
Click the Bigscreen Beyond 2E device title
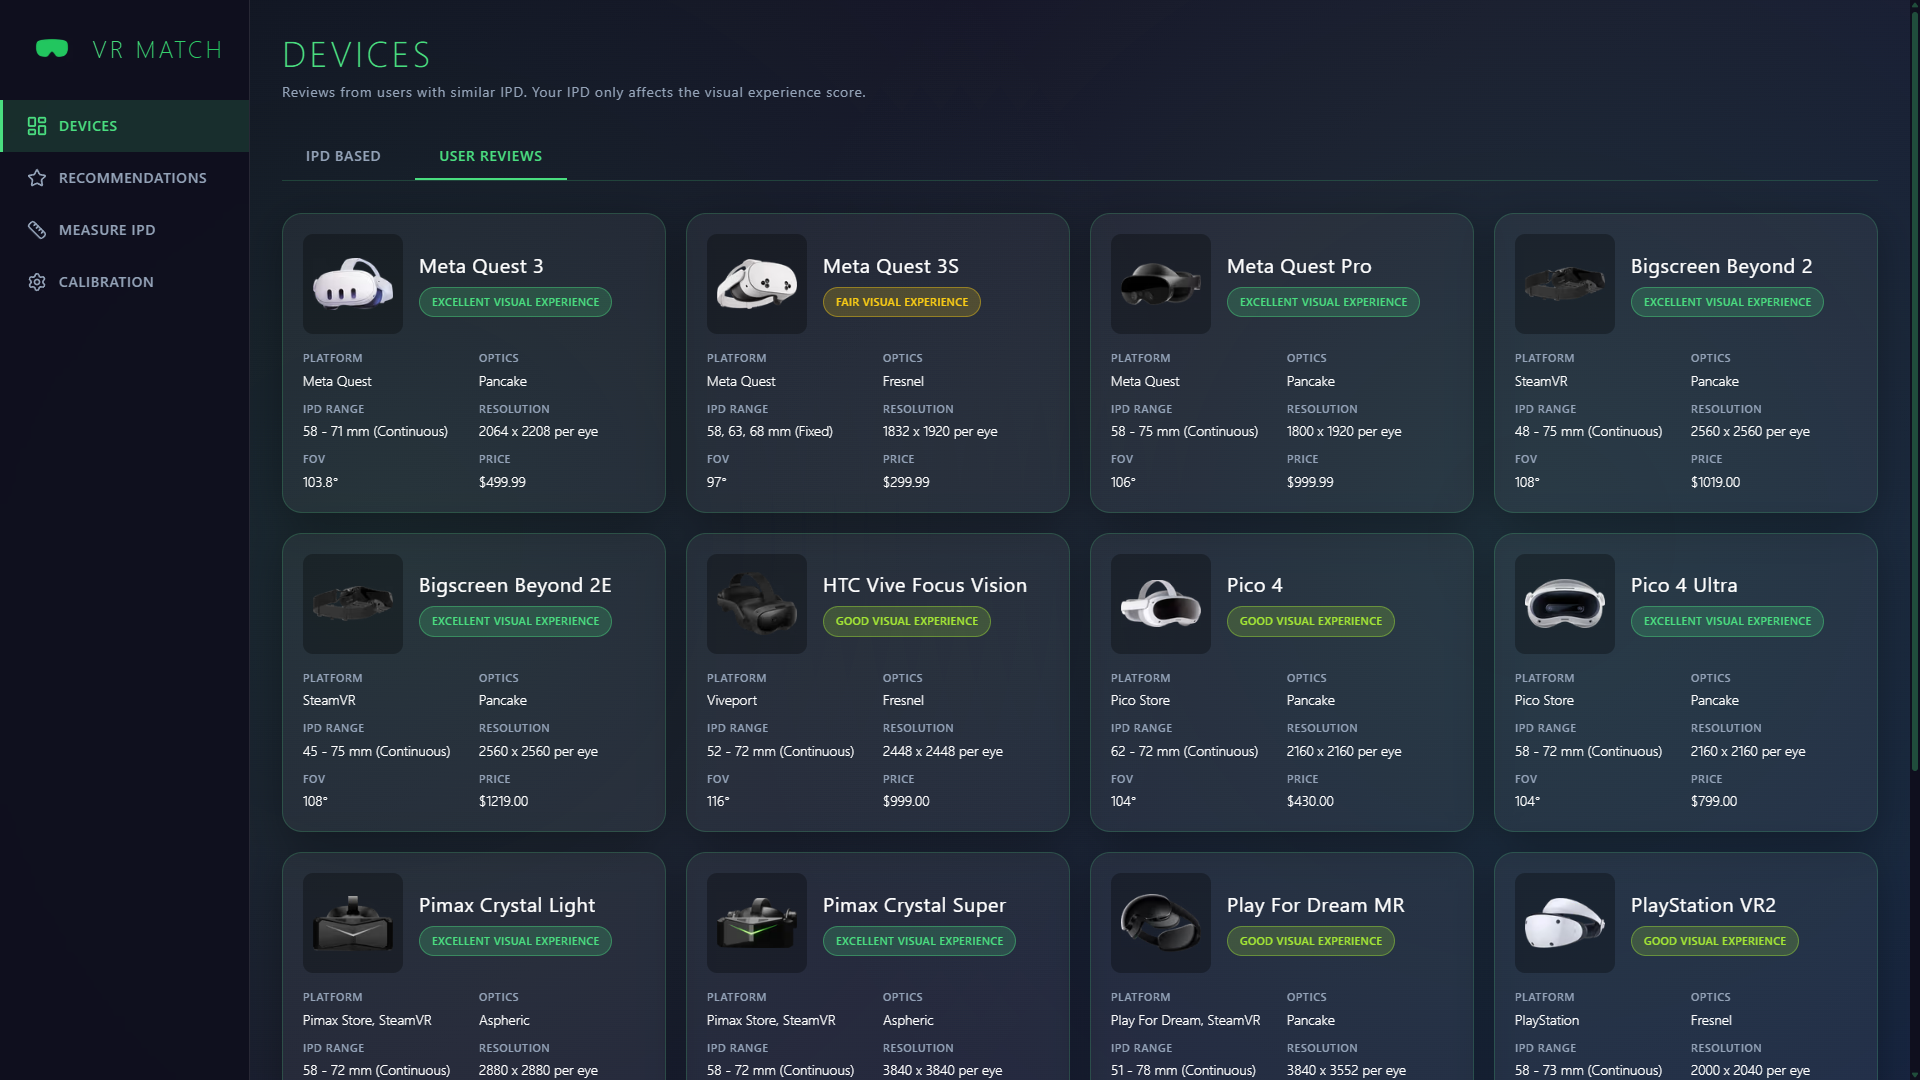coord(515,585)
